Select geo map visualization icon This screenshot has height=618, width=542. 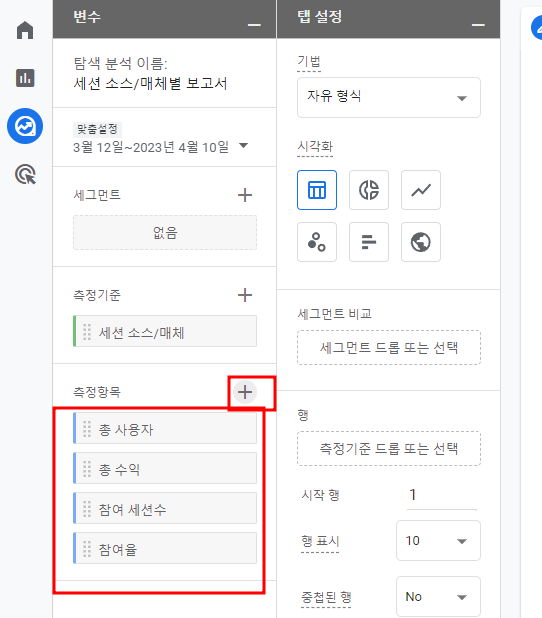[x=421, y=242]
